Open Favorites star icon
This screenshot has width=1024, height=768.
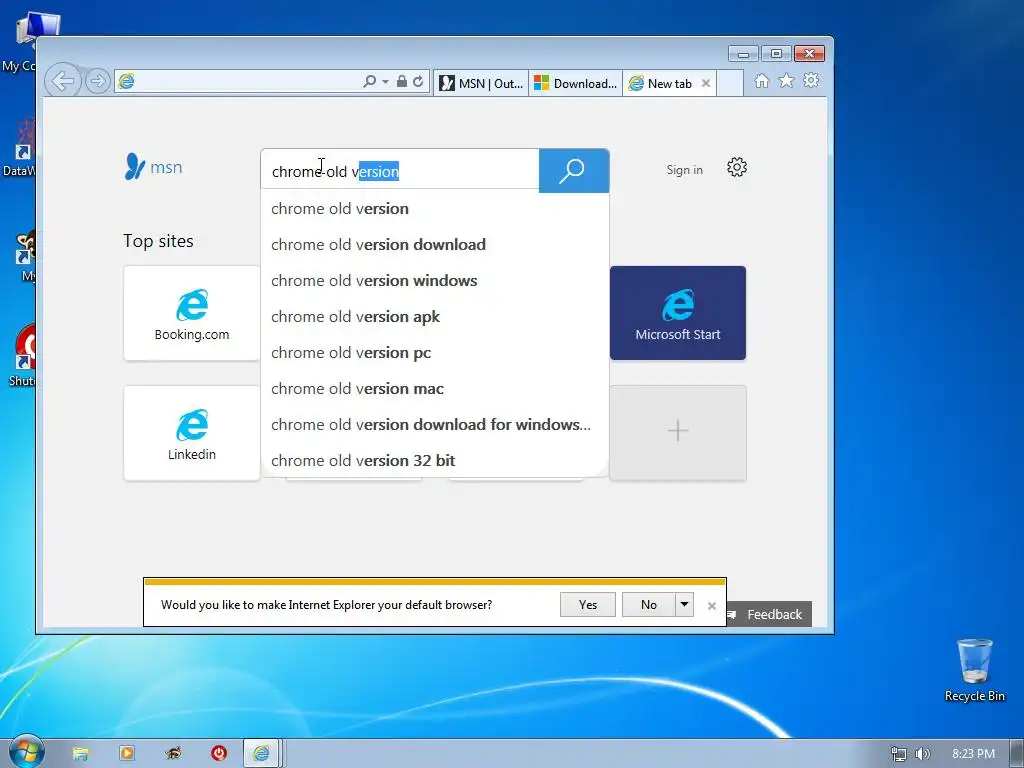[786, 80]
